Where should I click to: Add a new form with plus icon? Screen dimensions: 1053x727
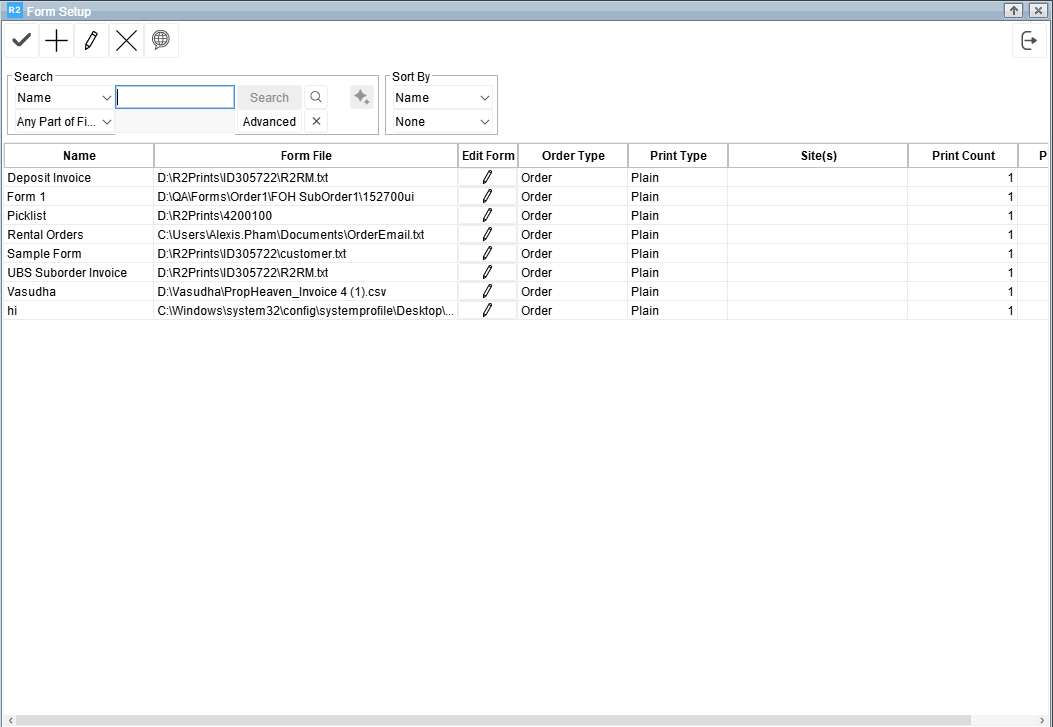[x=57, y=41]
